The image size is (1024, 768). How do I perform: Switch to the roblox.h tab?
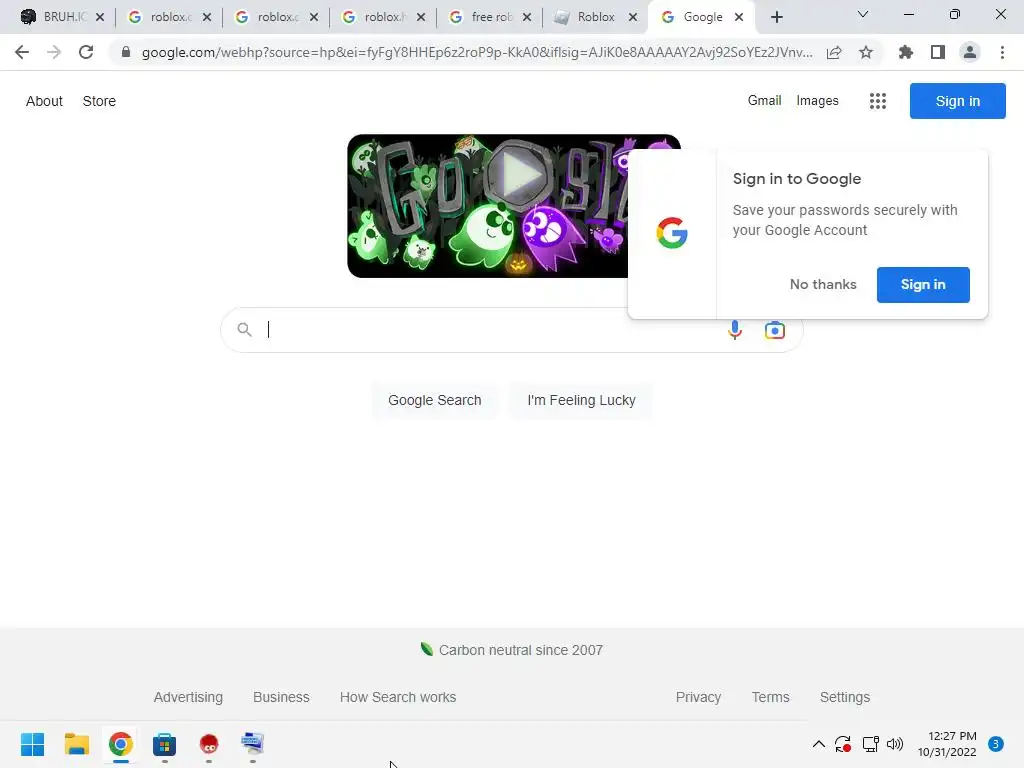[376, 17]
